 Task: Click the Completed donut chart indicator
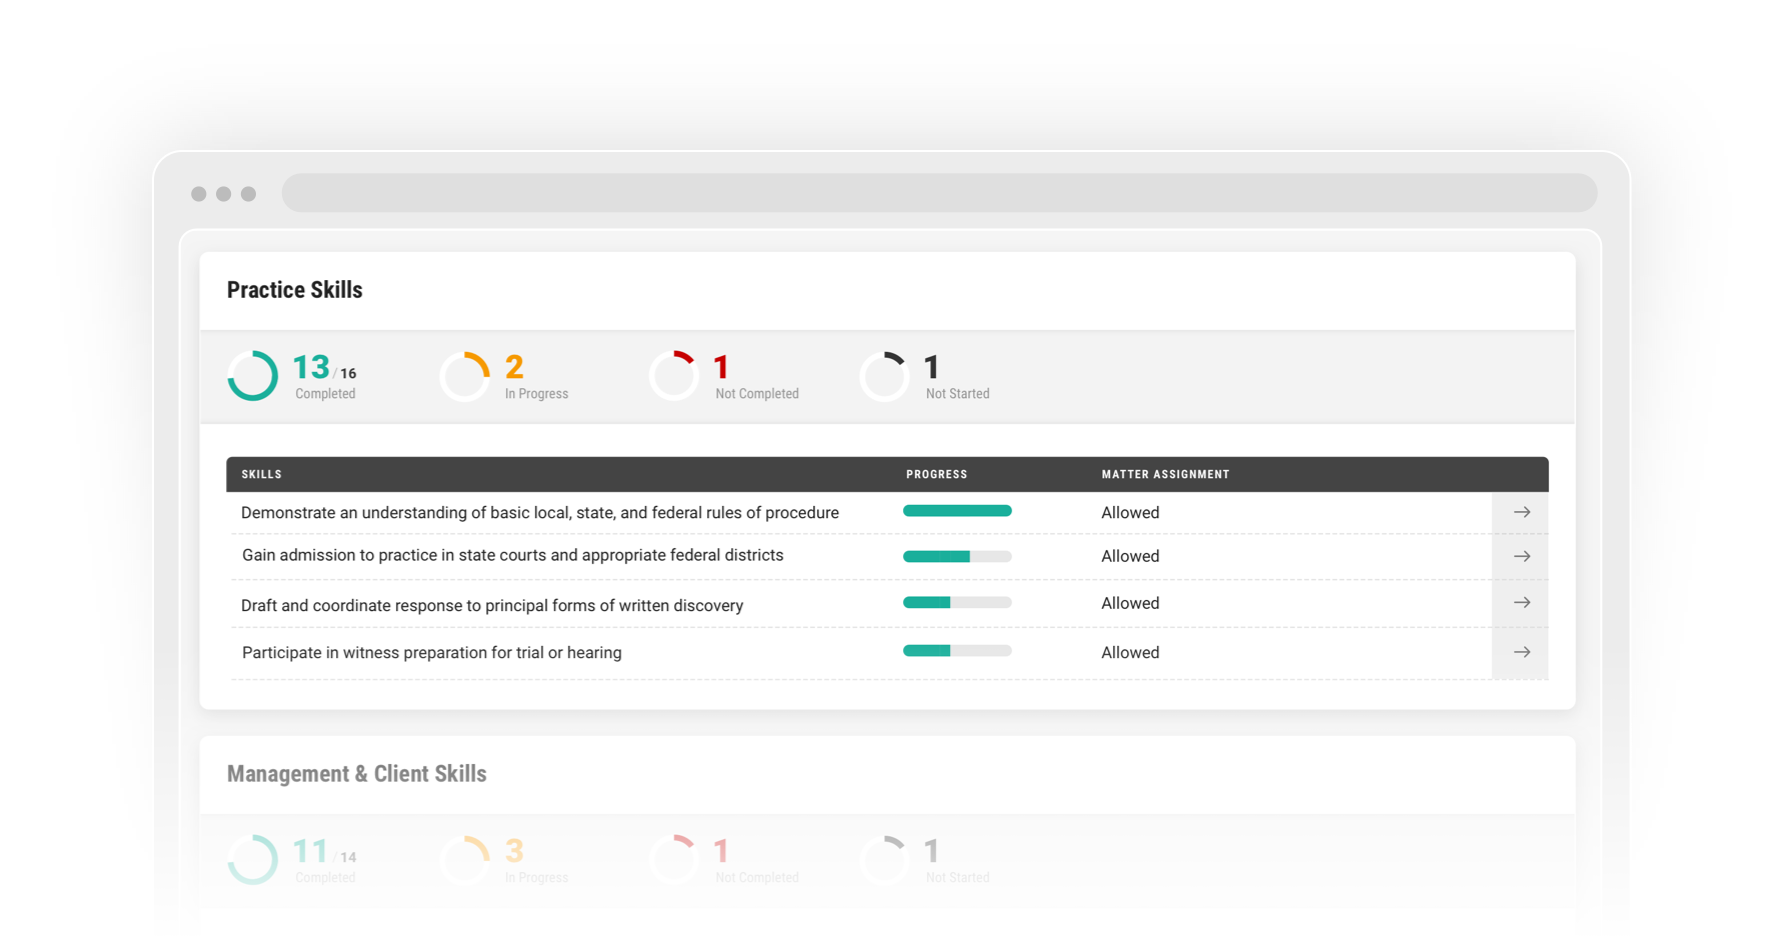pos(252,376)
